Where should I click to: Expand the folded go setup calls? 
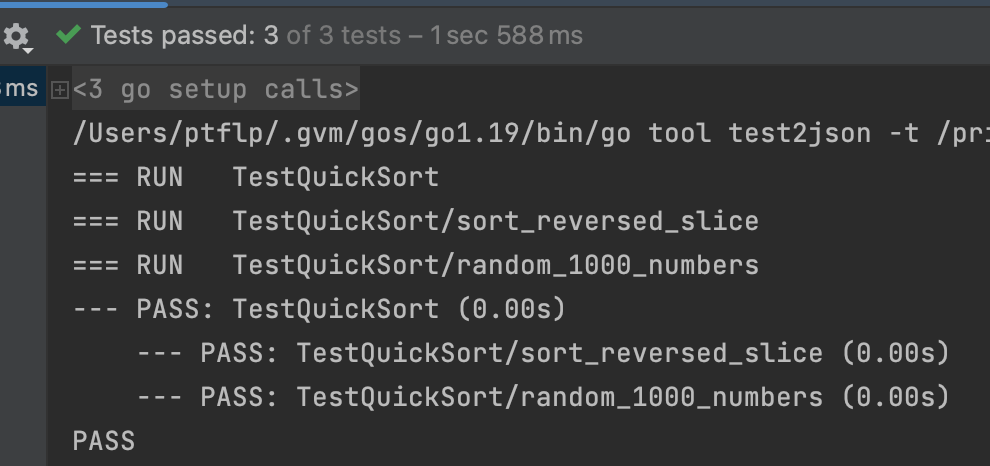click(59, 90)
